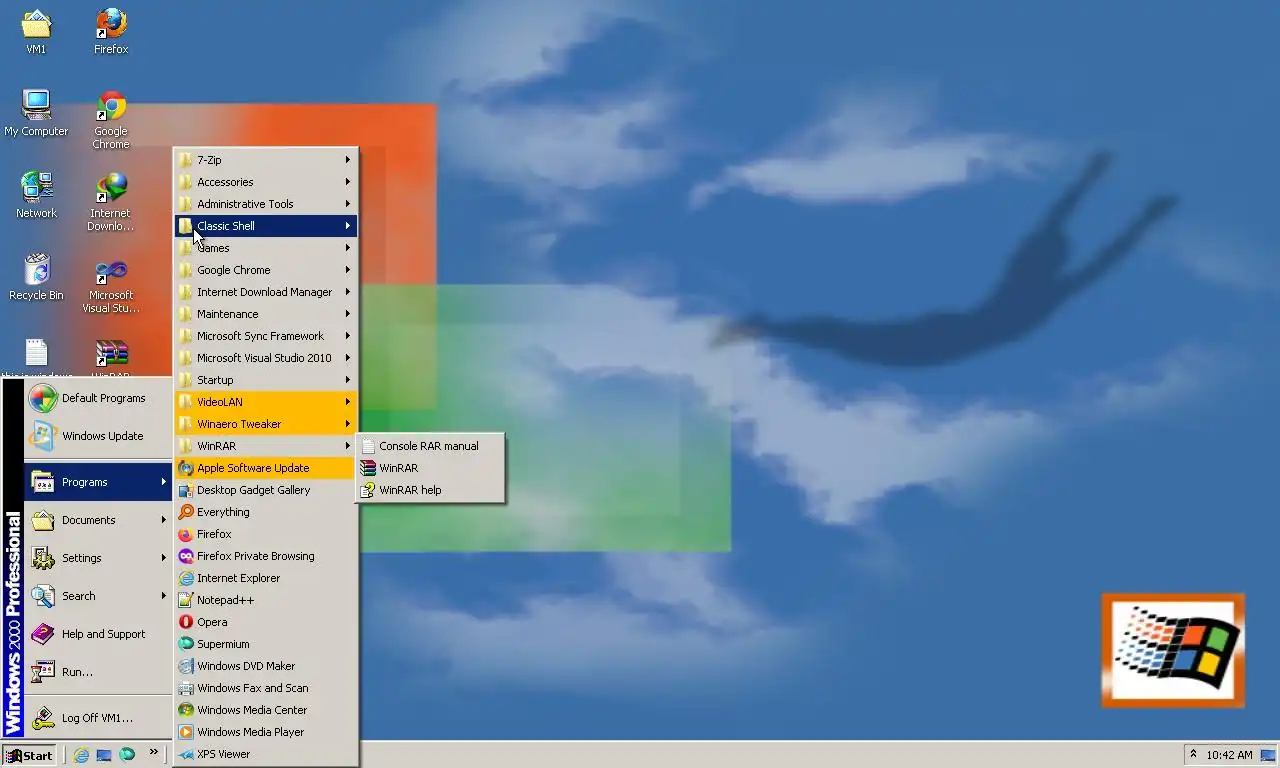Open Default Programs in Start menu
The height and width of the screenshot is (768, 1280).
pos(98,398)
